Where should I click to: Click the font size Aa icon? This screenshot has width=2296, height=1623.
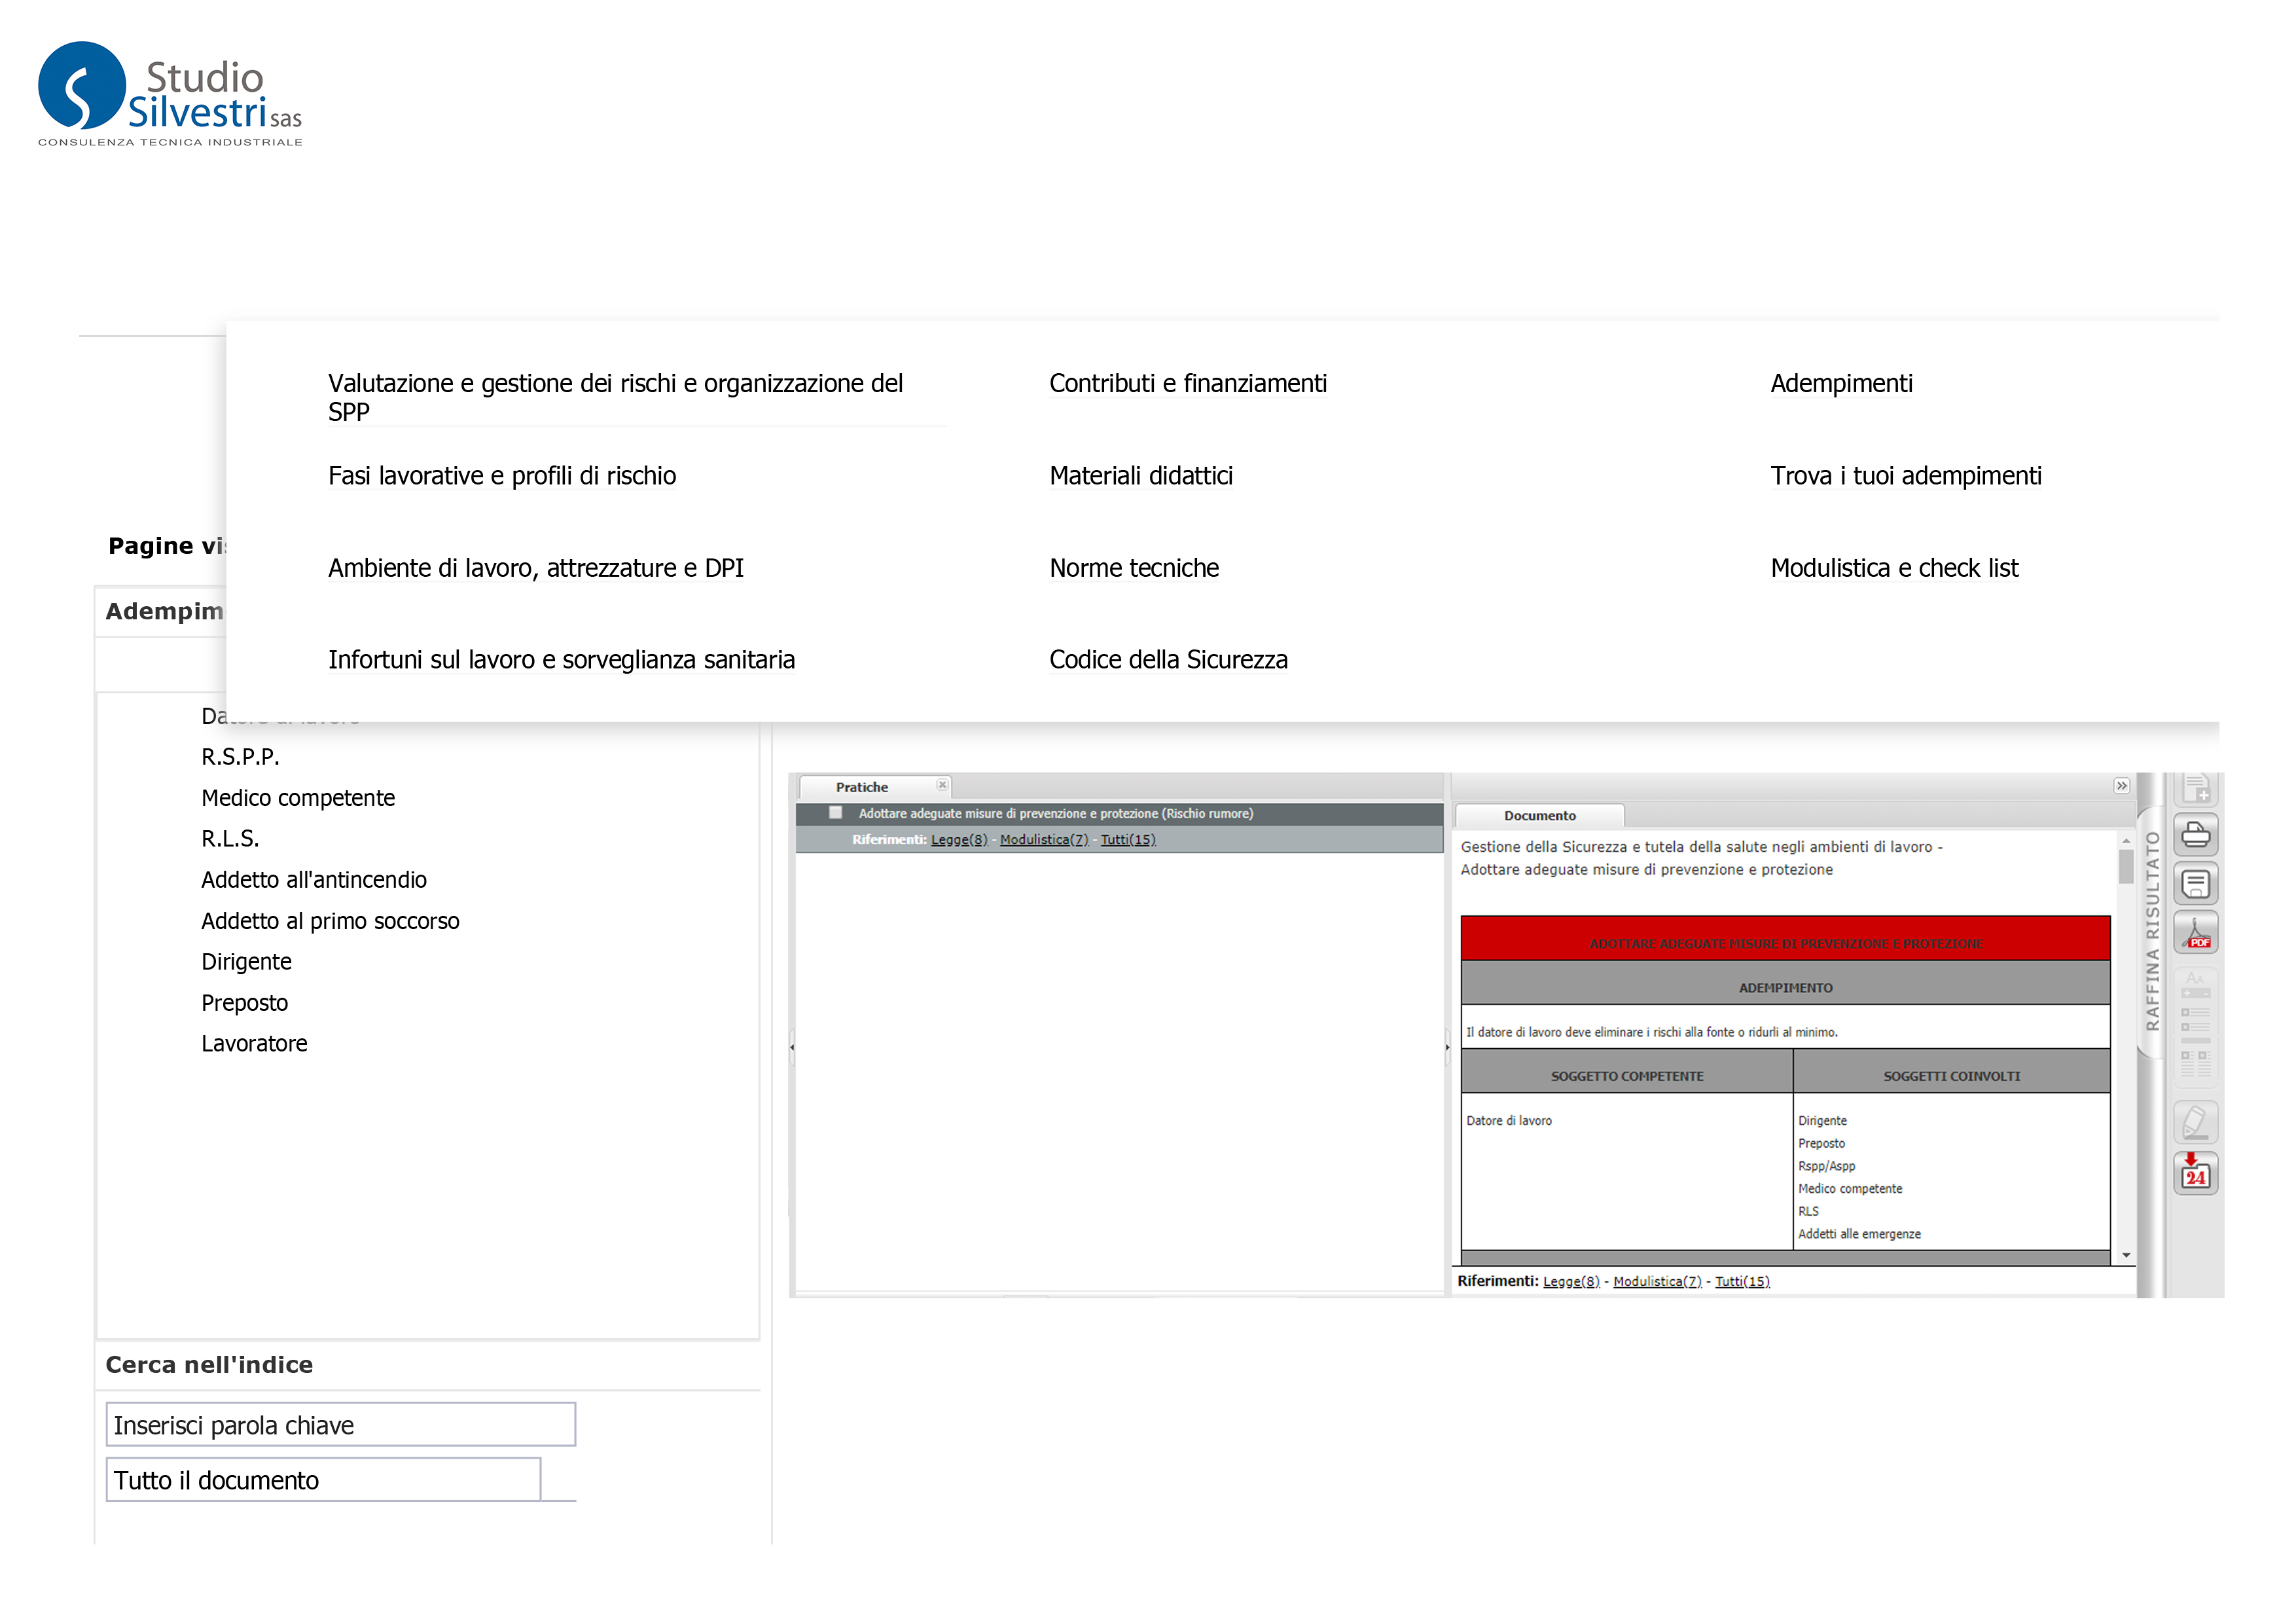[2195, 979]
